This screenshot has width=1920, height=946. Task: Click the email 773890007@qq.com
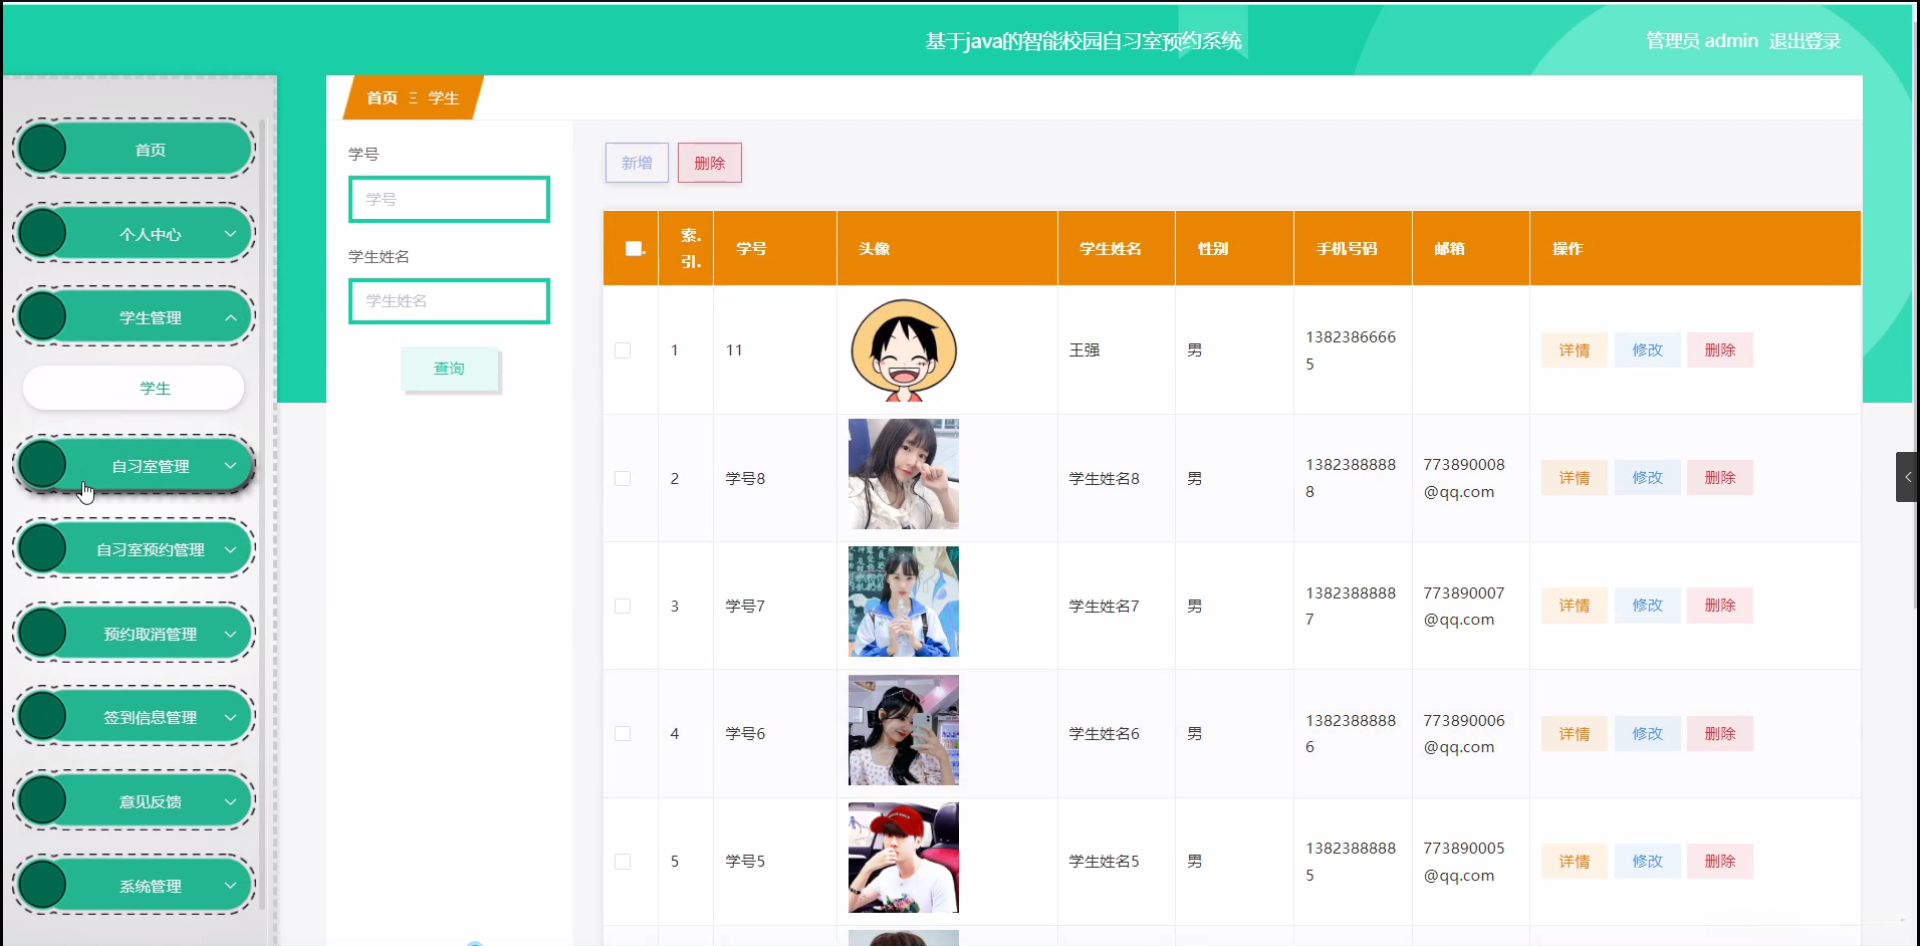tap(1464, 606)
